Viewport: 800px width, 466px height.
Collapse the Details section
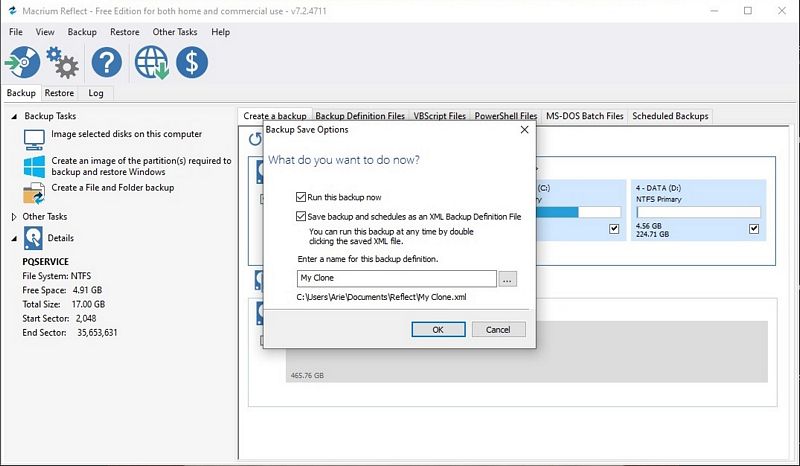tap(14, 238)
